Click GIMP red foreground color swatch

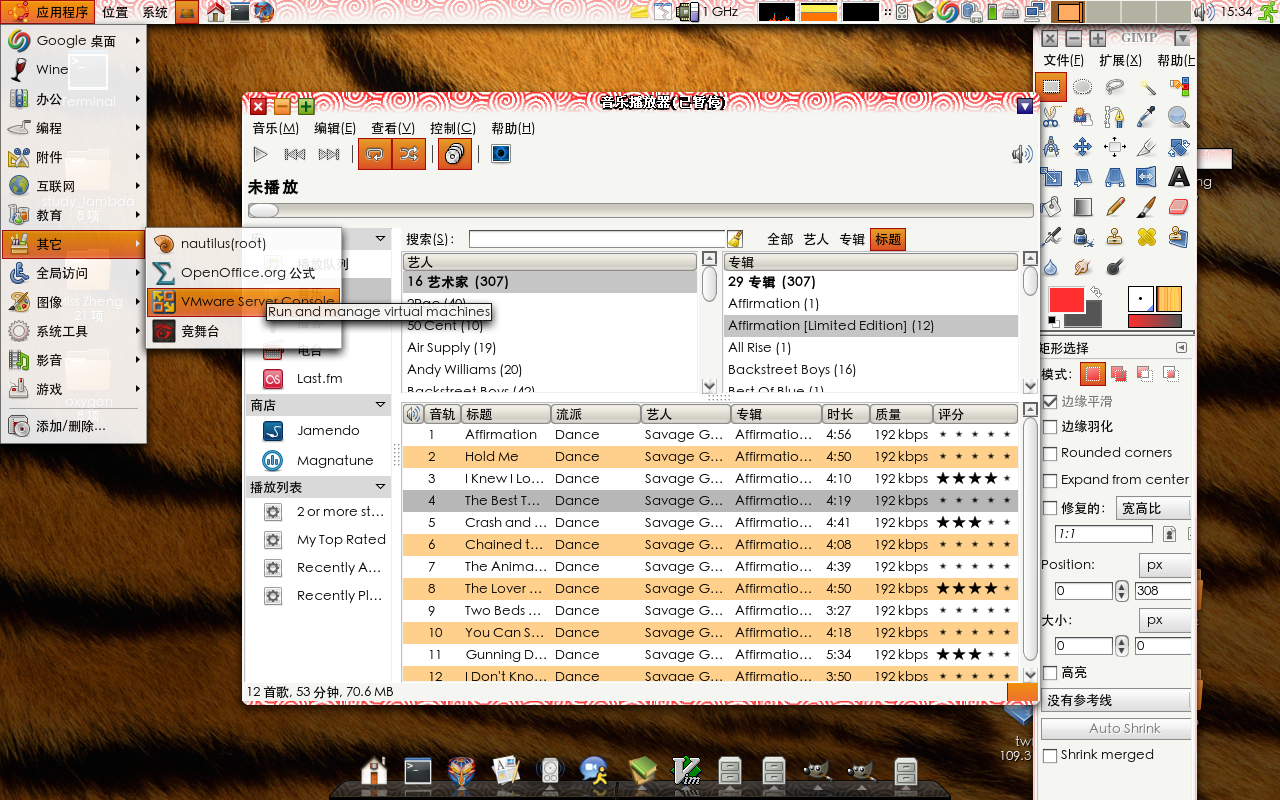click(x=1066, y=300)
